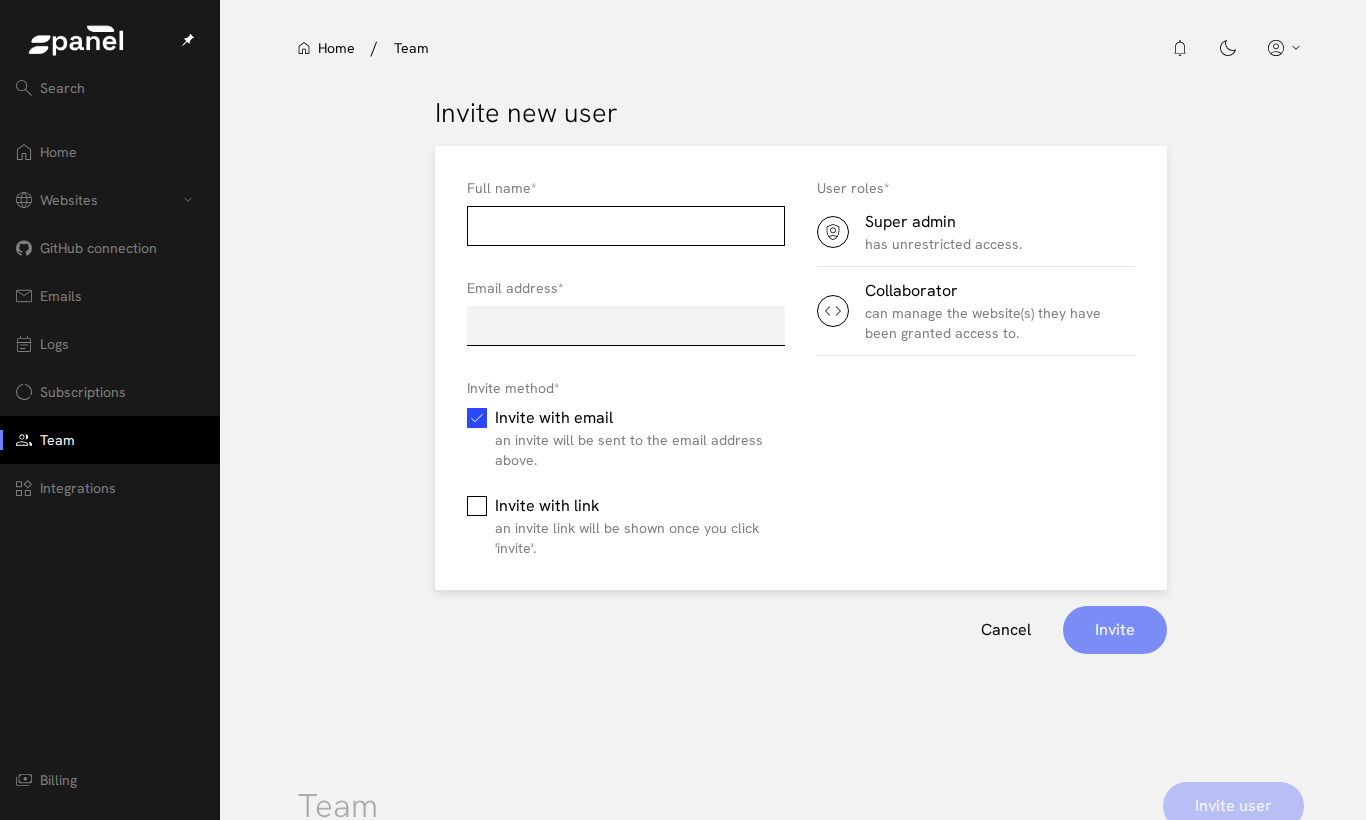The width and height of the screenshot is (1366, 820).
Task: Open GitHub connection in sidebar
Action: click(110, 248)
